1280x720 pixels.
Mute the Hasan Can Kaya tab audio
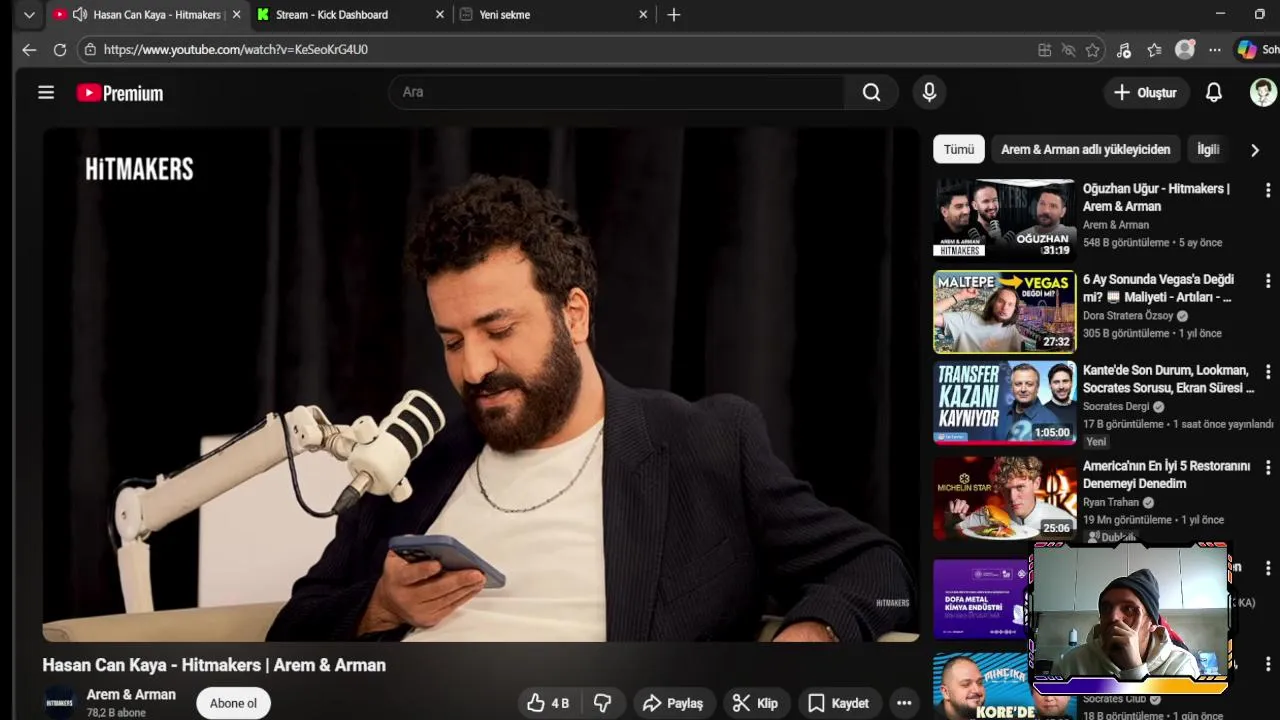[x=80, y=15]
